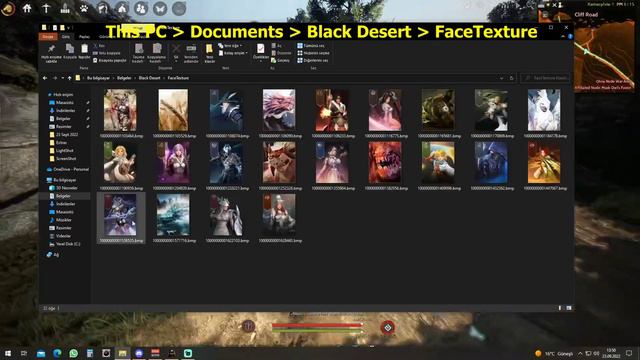Click the castle icon in game menu
640x360 pixels.
coord(65,8)
